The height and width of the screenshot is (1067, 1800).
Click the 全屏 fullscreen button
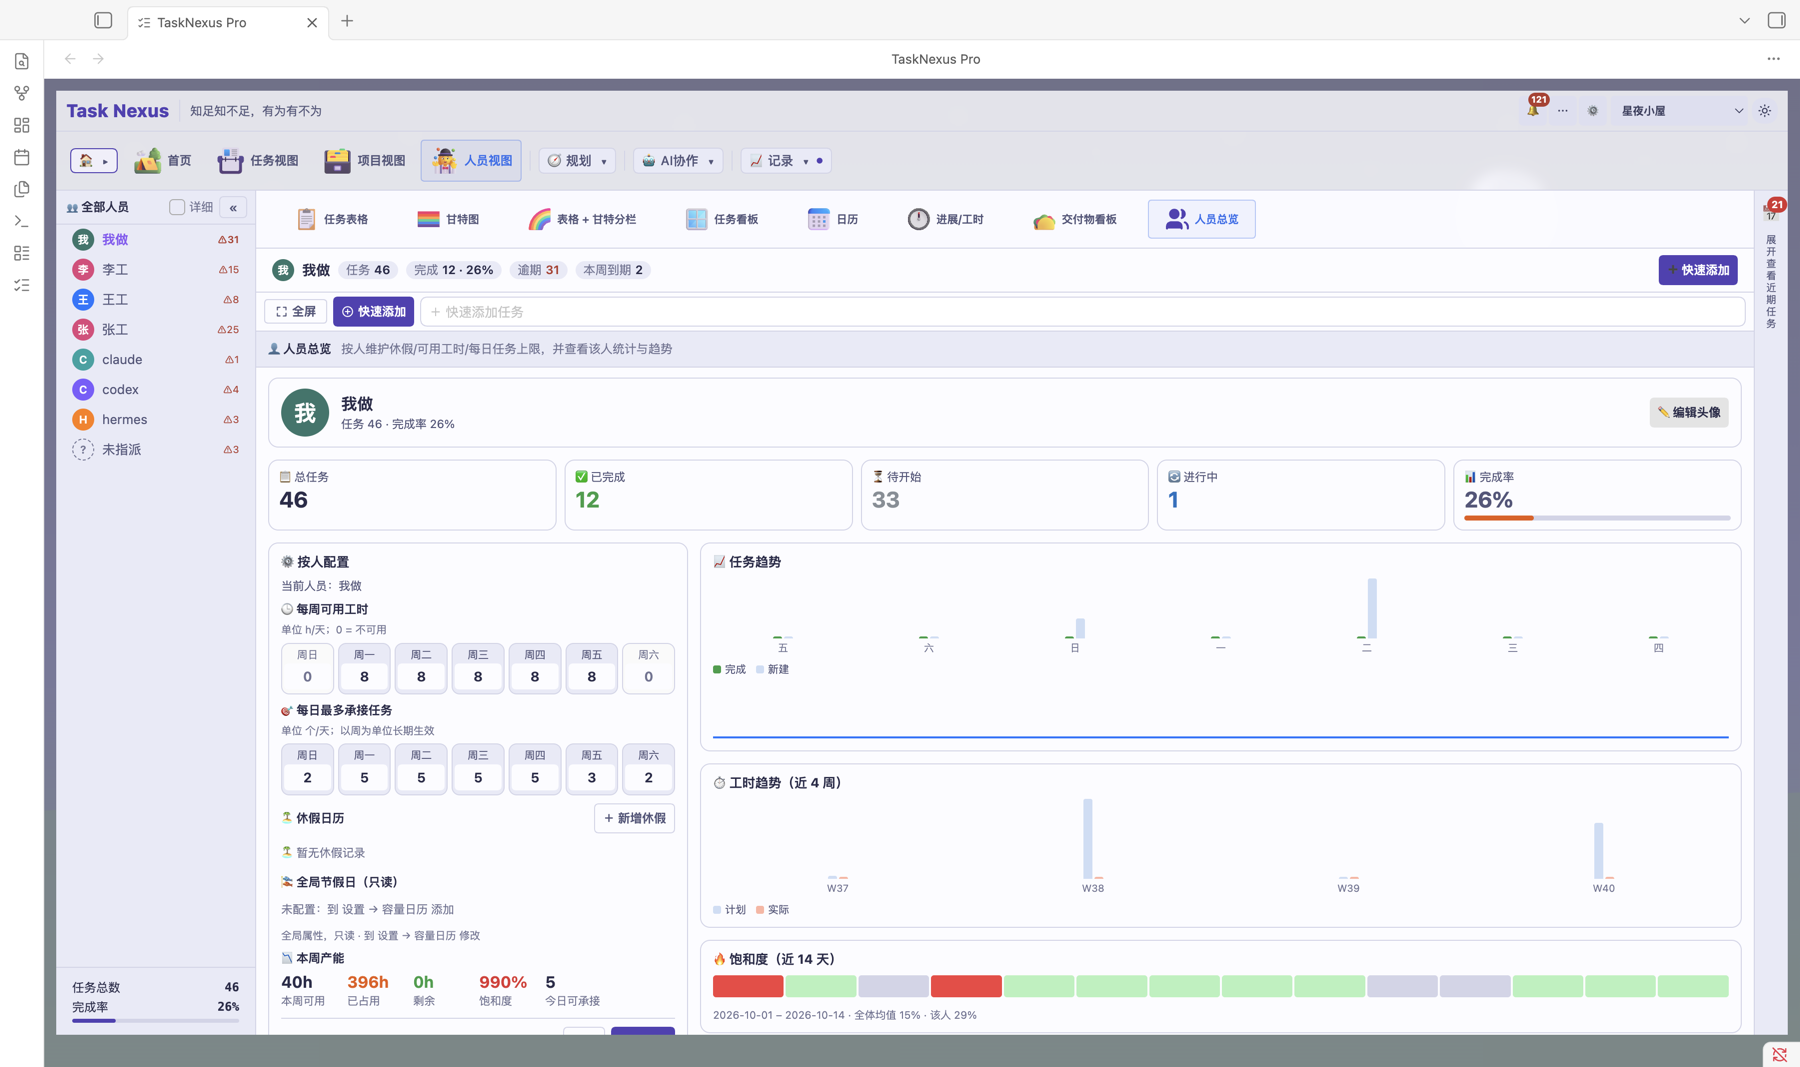click(296, 312)
